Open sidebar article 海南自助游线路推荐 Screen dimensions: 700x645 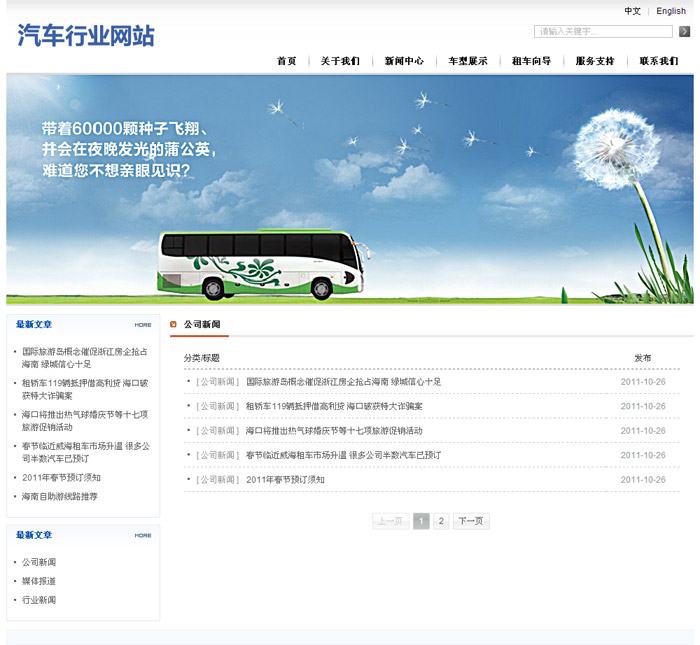click(x=60, y=496)
